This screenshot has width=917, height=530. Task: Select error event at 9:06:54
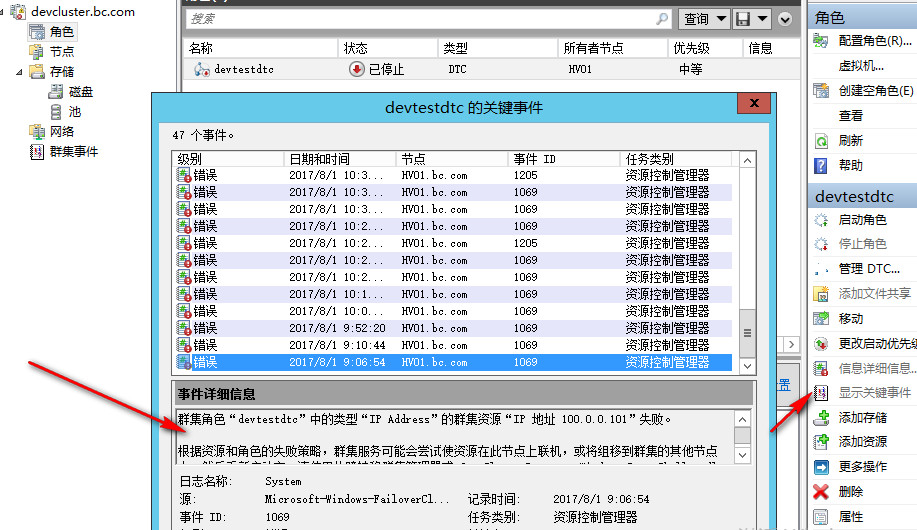pos(453,362)
